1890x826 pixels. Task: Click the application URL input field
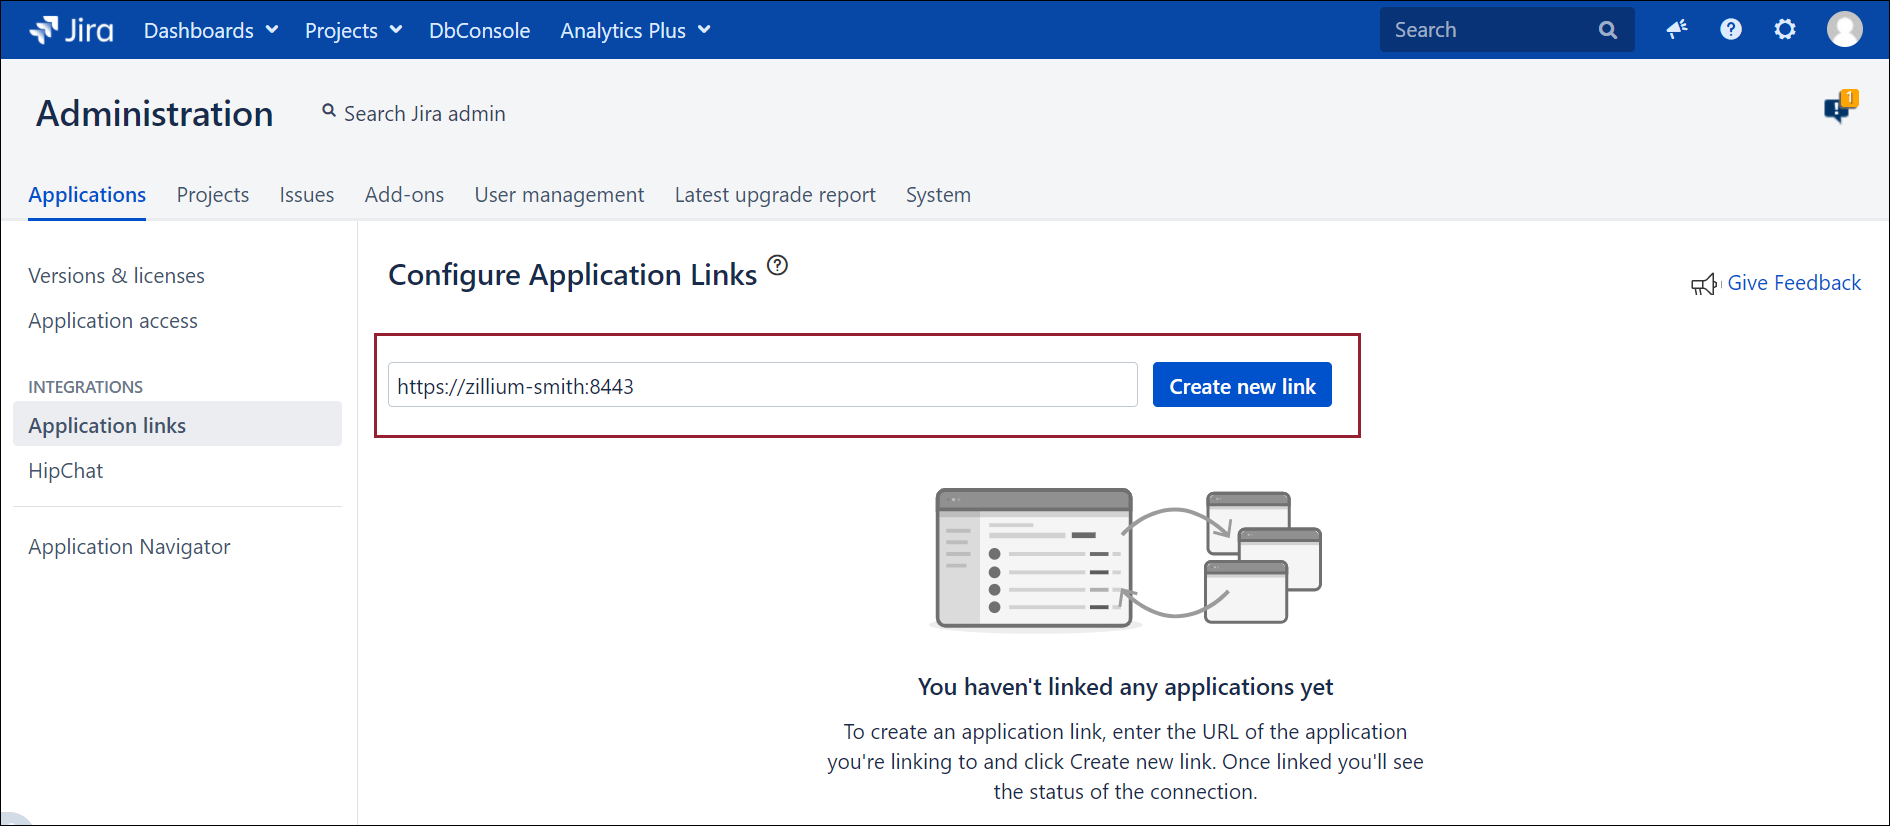pos(762,386)
